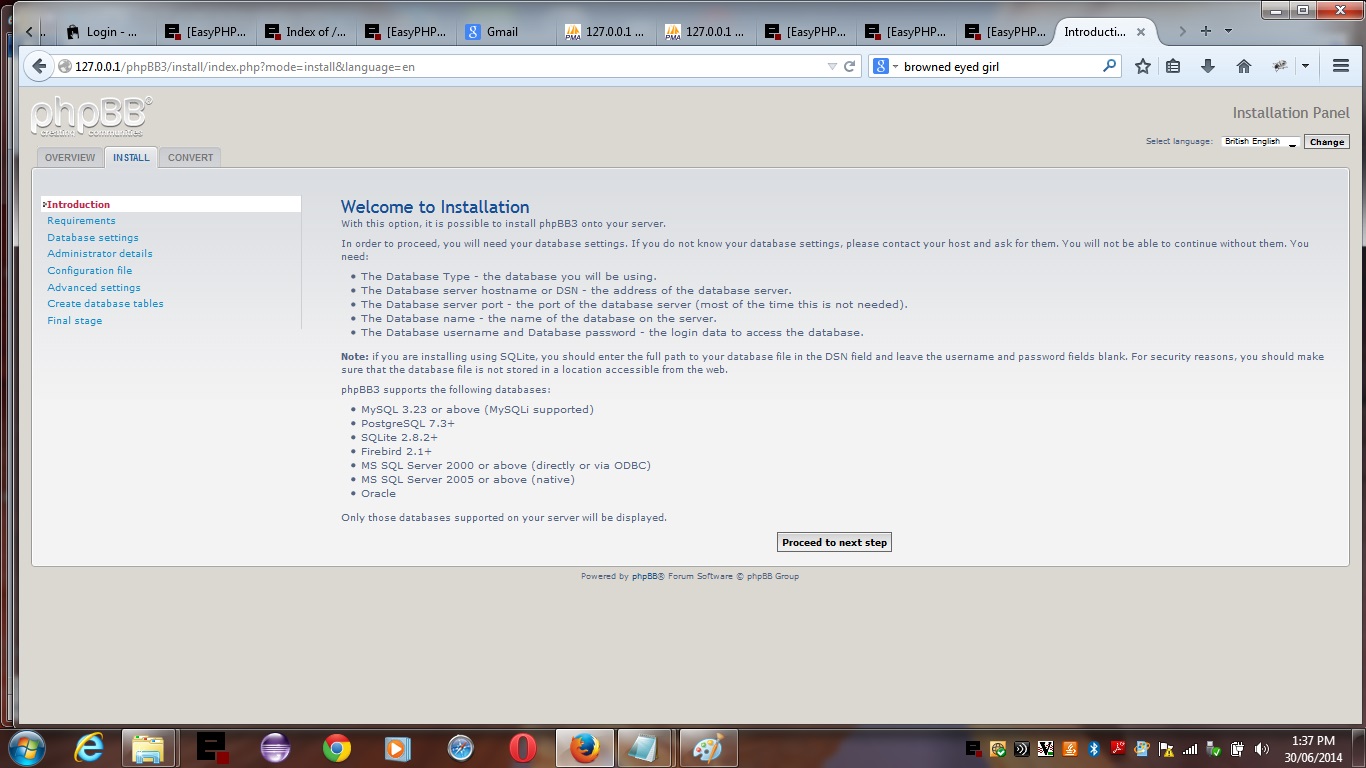Screen dimensions: 1366x768
Task: Switch to Firefox taskbar button
Action: click(x=585, y=748)
